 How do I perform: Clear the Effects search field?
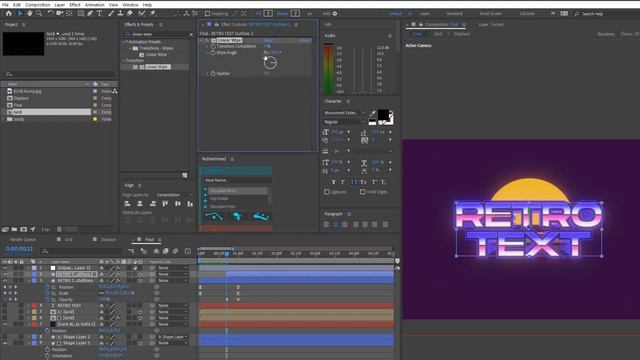pyautogui.click(x=191, y=34)
